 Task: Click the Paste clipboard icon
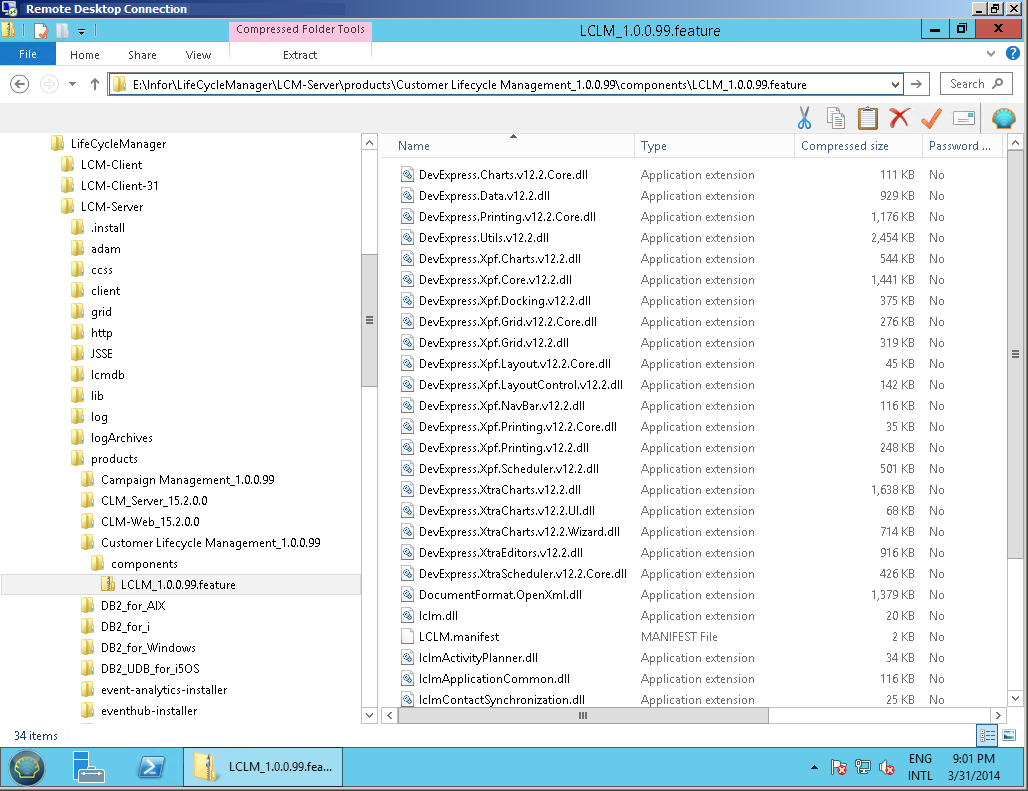click(867, 118)
